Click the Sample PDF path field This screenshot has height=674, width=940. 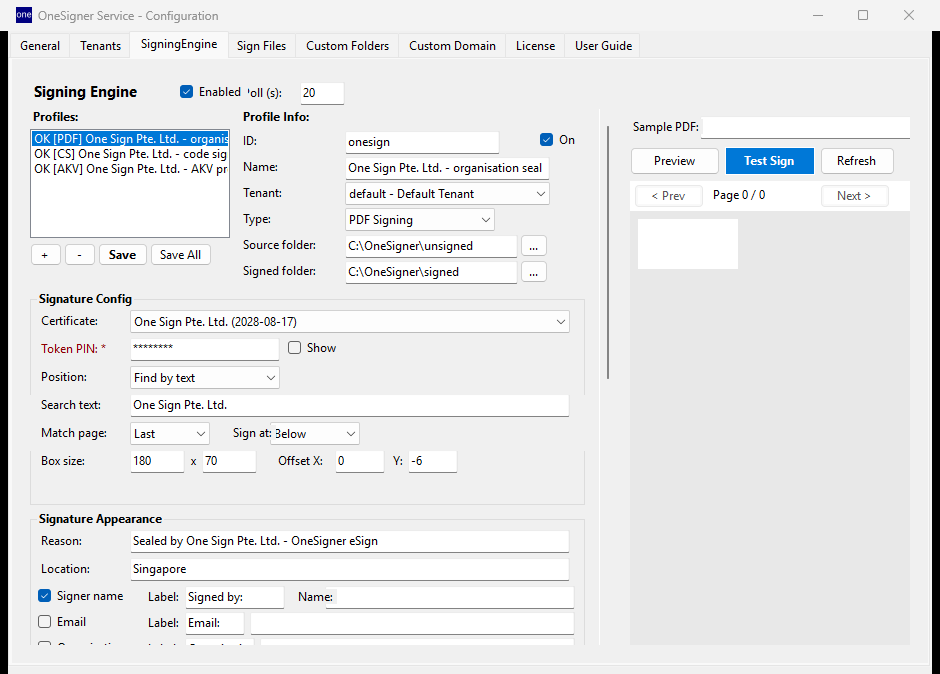[805, 127]
